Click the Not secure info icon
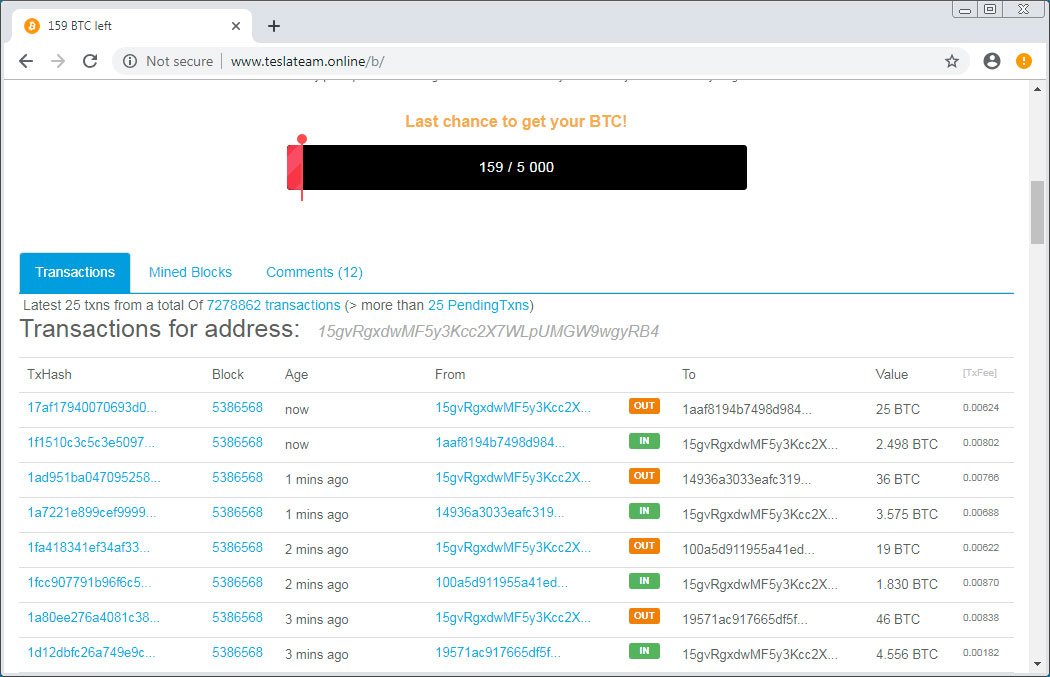Viewport: 1050px width, 677px height. click(x=130, y=61)
